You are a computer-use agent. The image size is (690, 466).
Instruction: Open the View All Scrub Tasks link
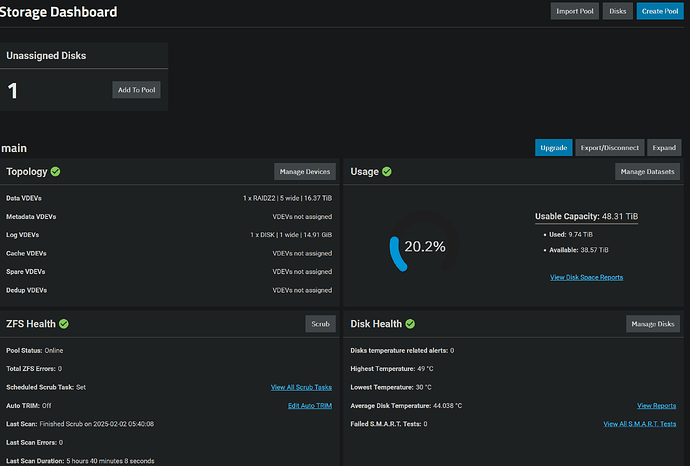pyautogui.click(x=301, y=387)
